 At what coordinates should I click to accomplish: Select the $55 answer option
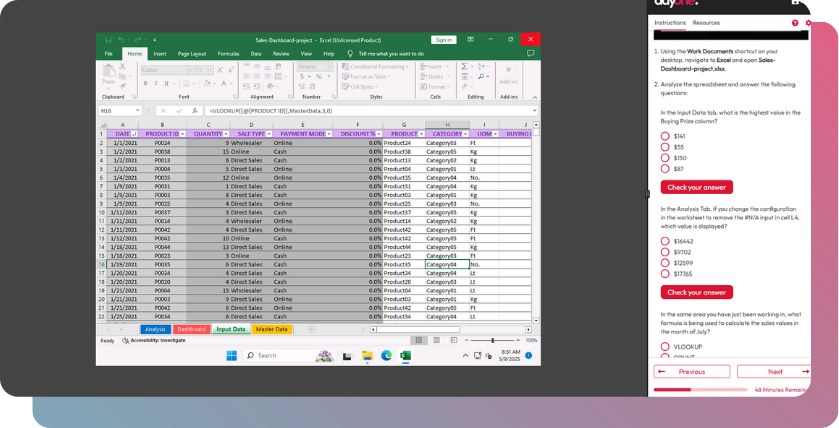pyautogui.click(x=665, y=147)
